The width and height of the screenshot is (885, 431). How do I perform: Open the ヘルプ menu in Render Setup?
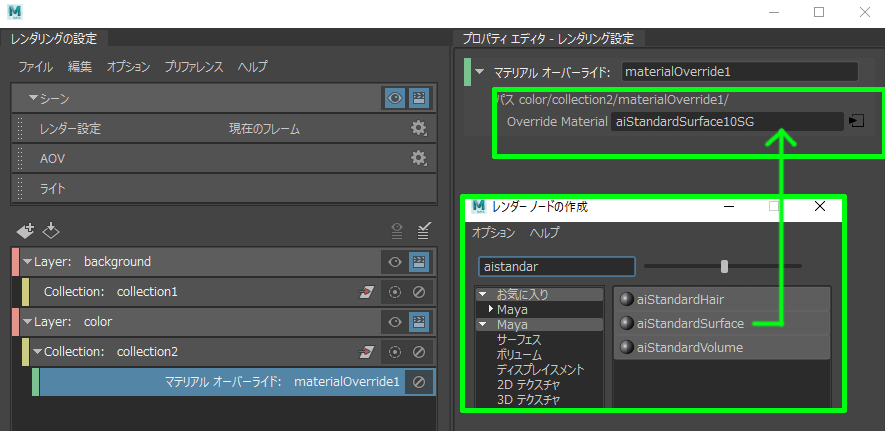coord(252,67)
